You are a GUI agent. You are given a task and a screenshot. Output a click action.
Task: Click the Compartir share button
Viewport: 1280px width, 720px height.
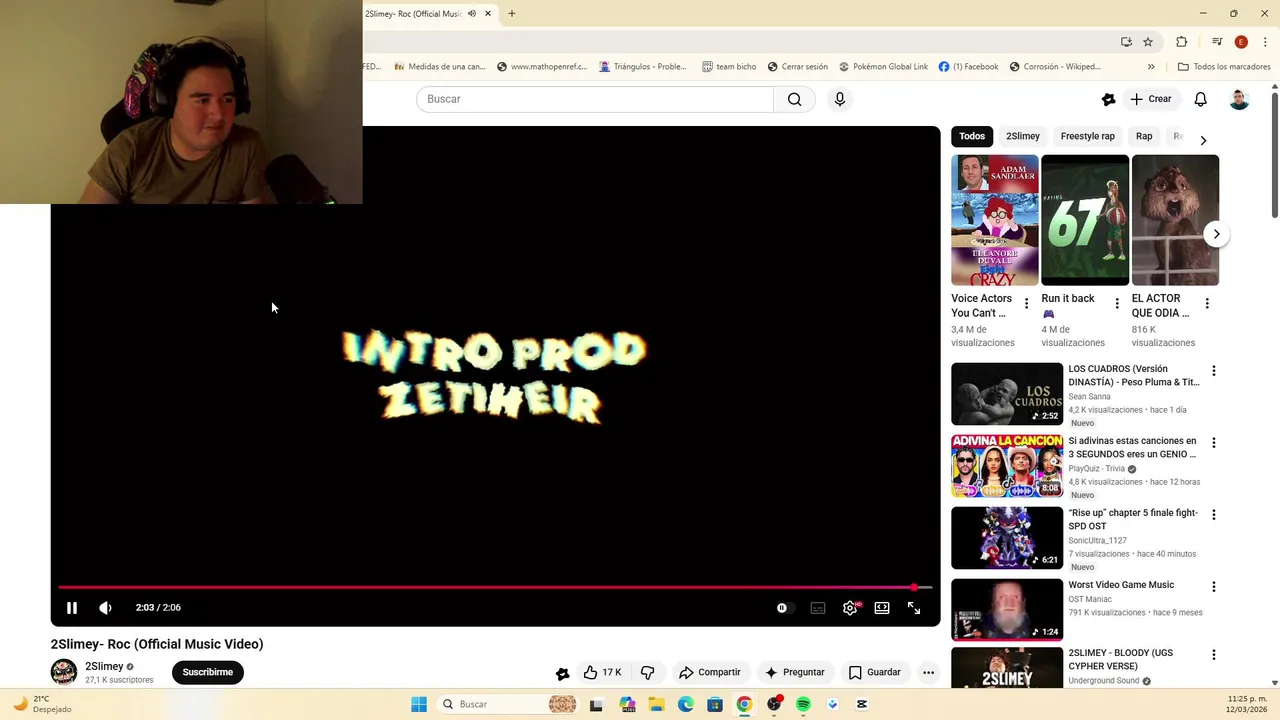(710, 672)
